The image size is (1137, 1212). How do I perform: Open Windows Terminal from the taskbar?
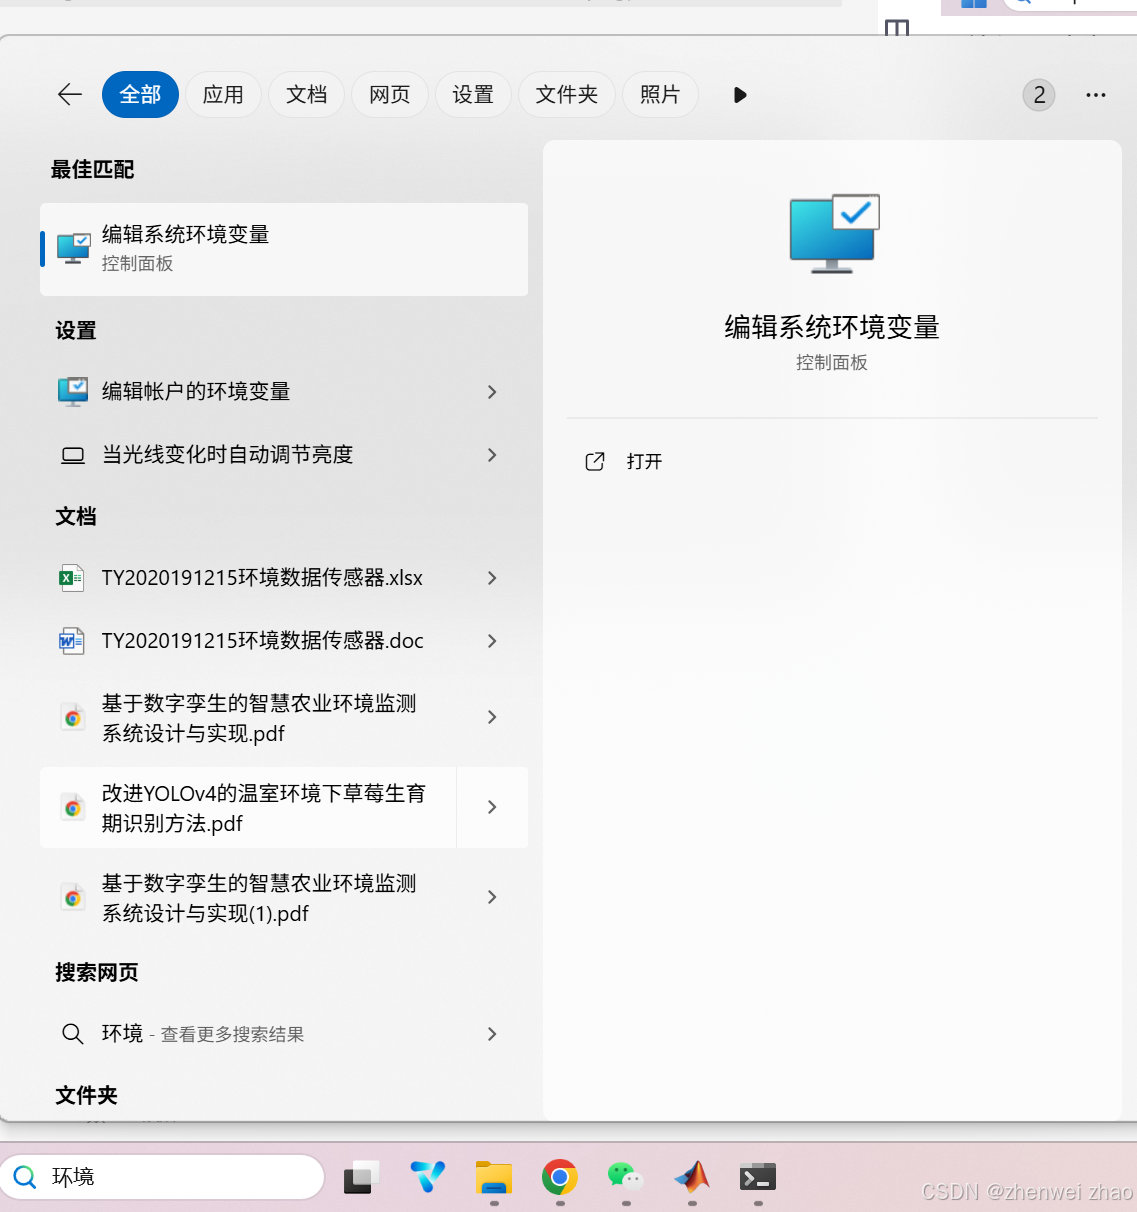[757, 1177]
